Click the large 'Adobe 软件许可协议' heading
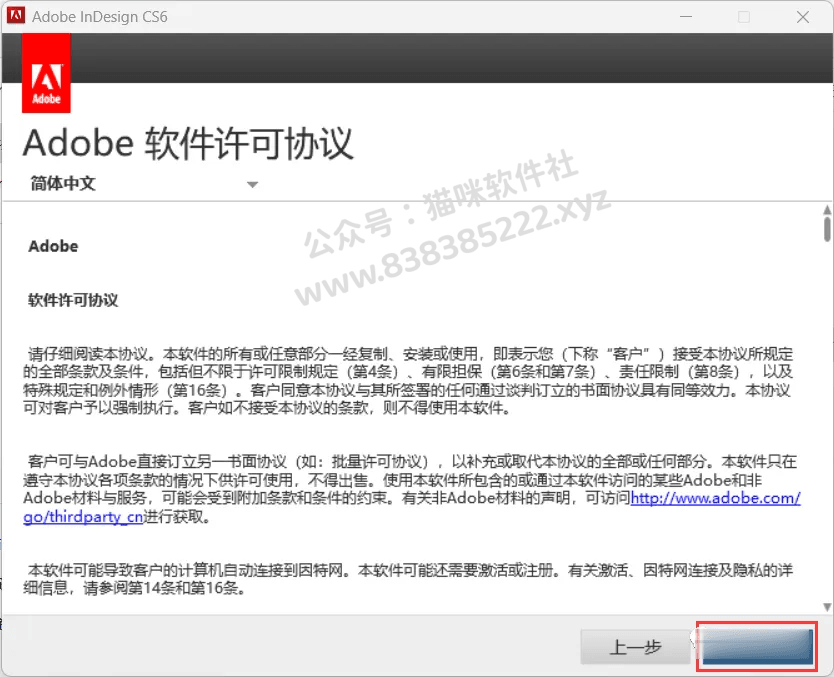The height and width of the screenshot is (677, 834). tap(188, 144)
